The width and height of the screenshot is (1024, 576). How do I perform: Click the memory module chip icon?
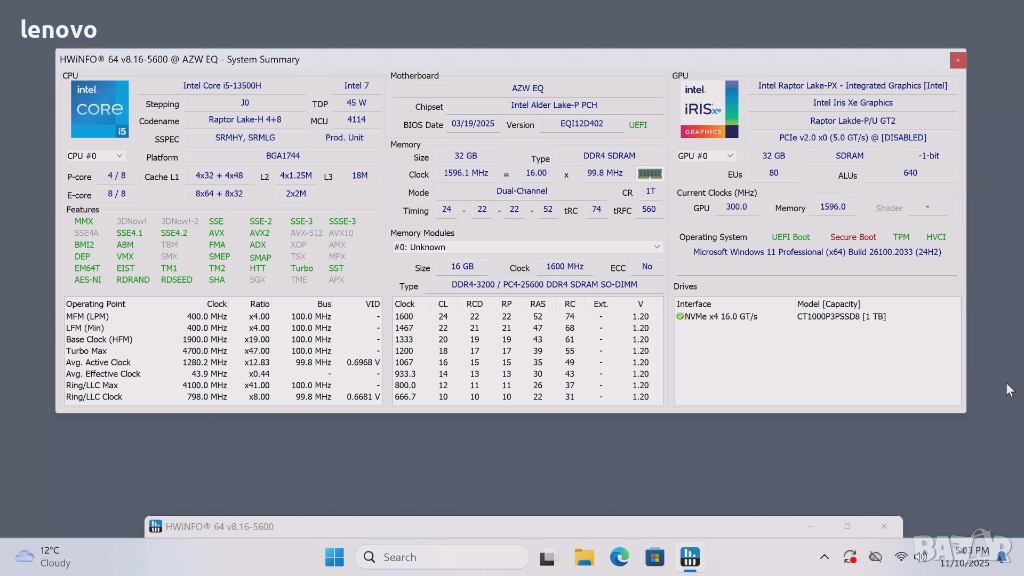pos(649,174)
